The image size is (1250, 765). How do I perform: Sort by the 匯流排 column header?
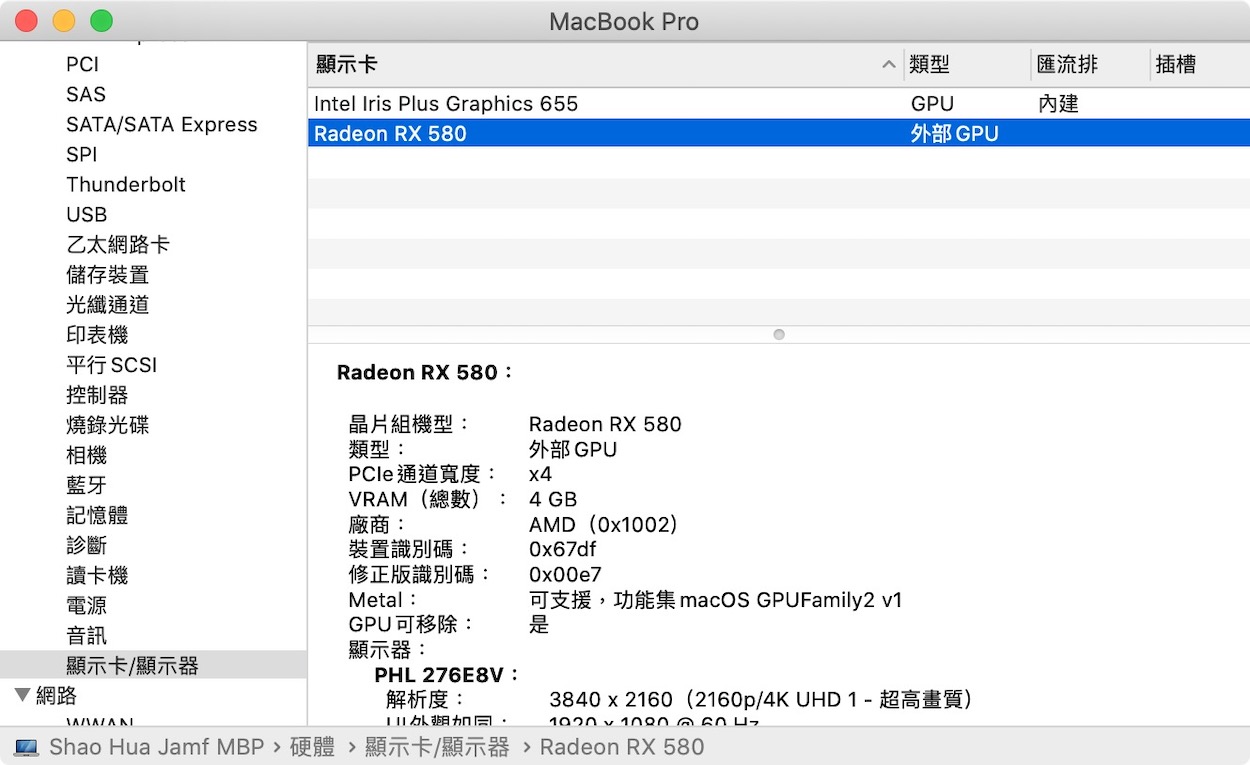click(1067, 65)
